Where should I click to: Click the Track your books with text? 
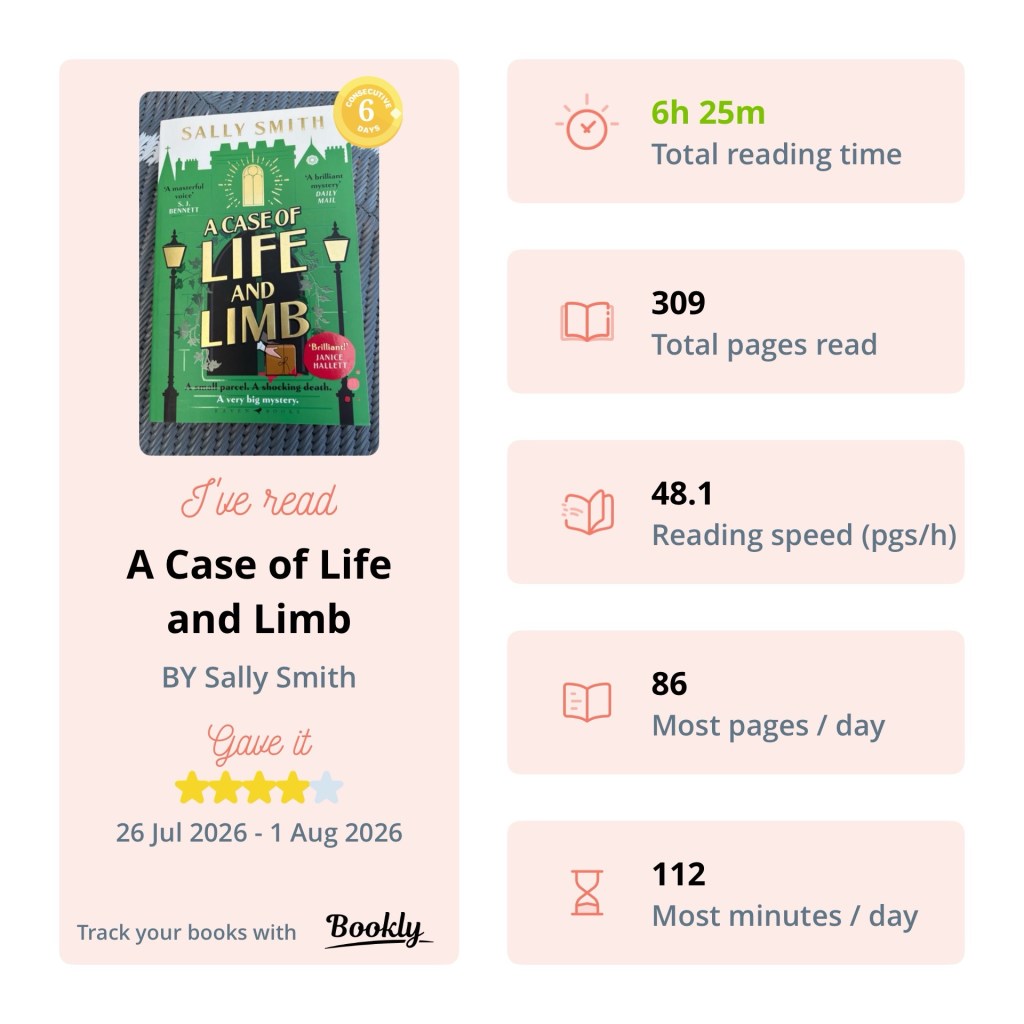point(187,932)
